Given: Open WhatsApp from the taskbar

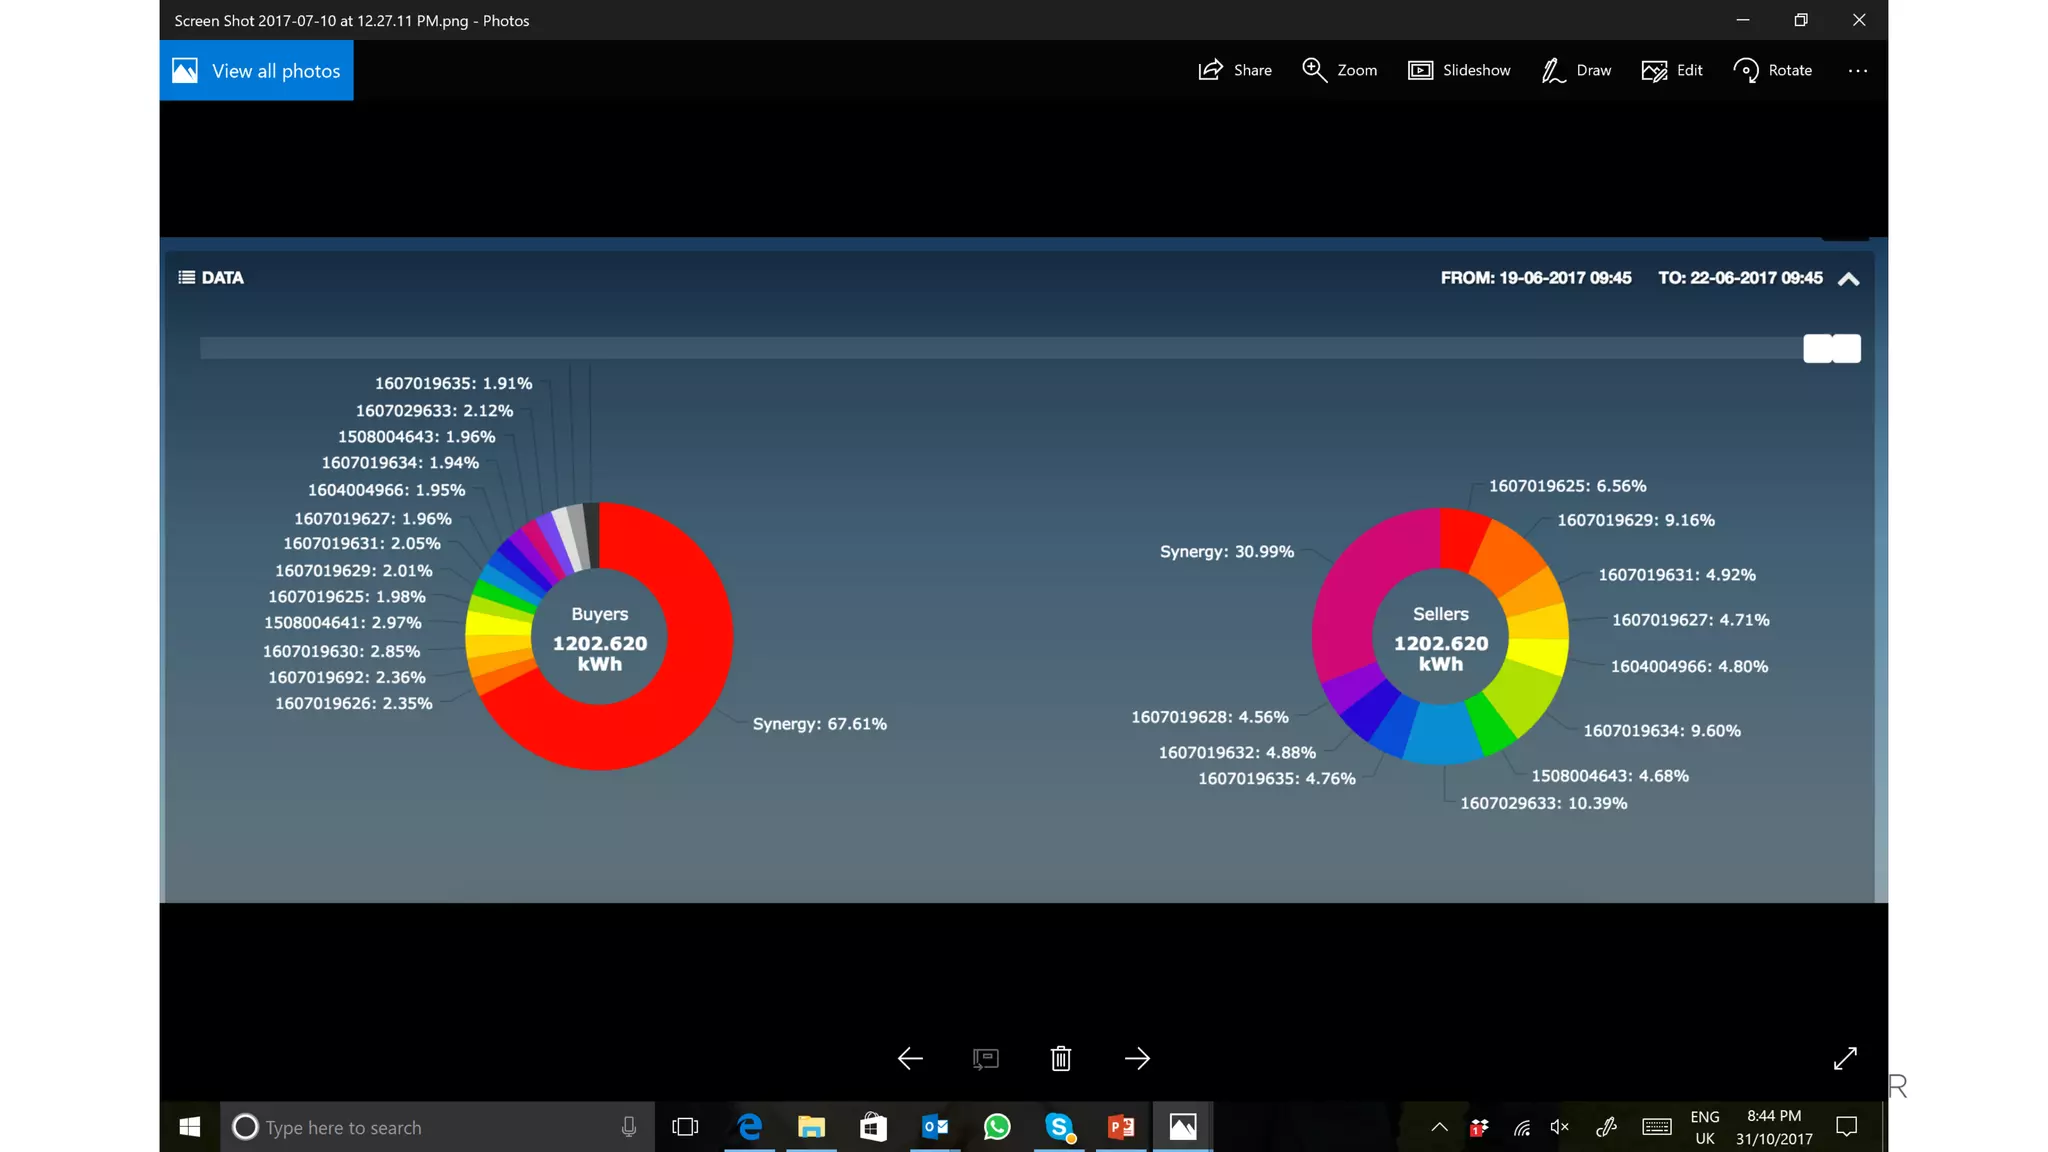Looking at the screenshot, I should (997, 1127).
